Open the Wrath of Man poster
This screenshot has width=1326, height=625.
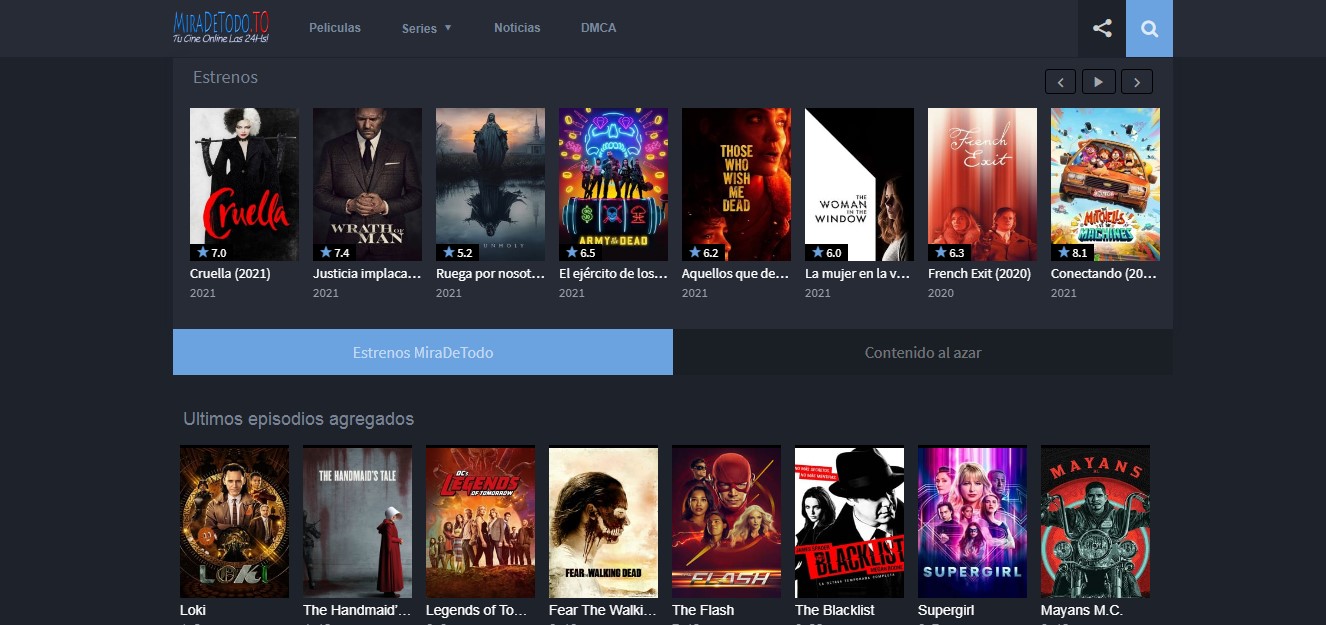[367, 184]
